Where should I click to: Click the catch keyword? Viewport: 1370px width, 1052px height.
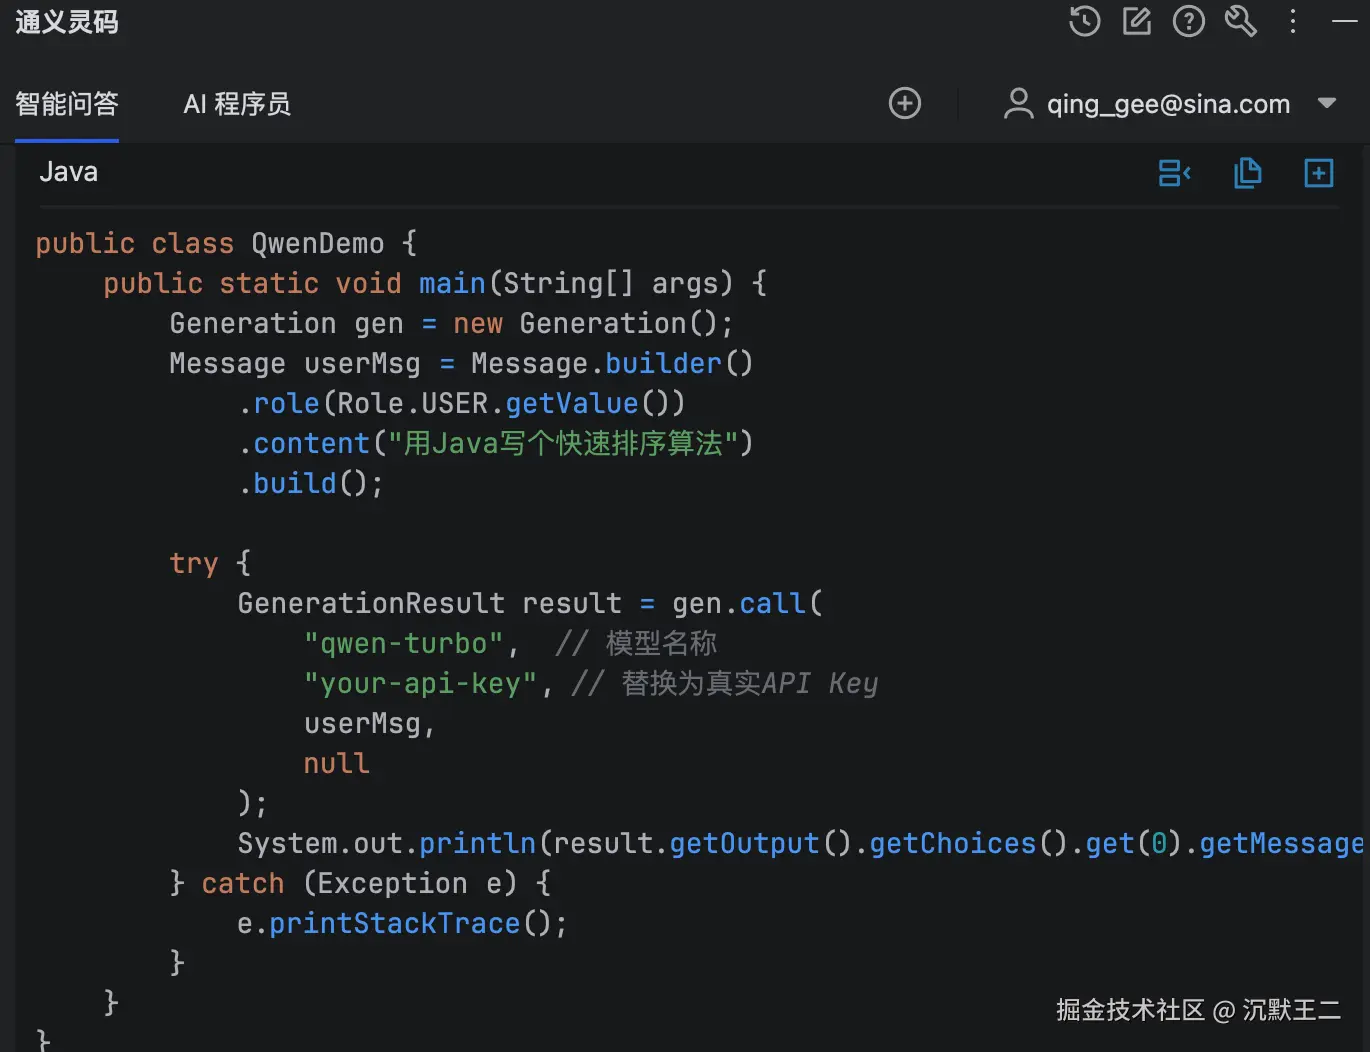pos(243,883)
